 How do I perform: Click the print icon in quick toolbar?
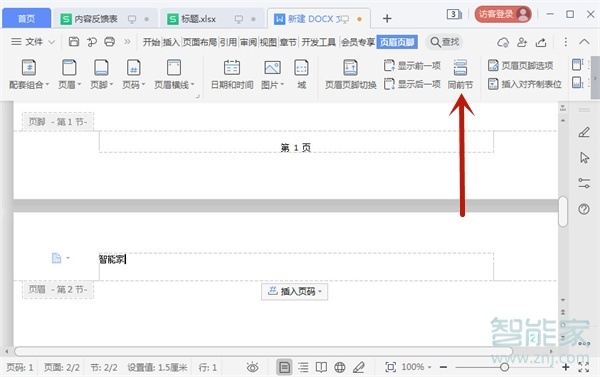(109, 41)
